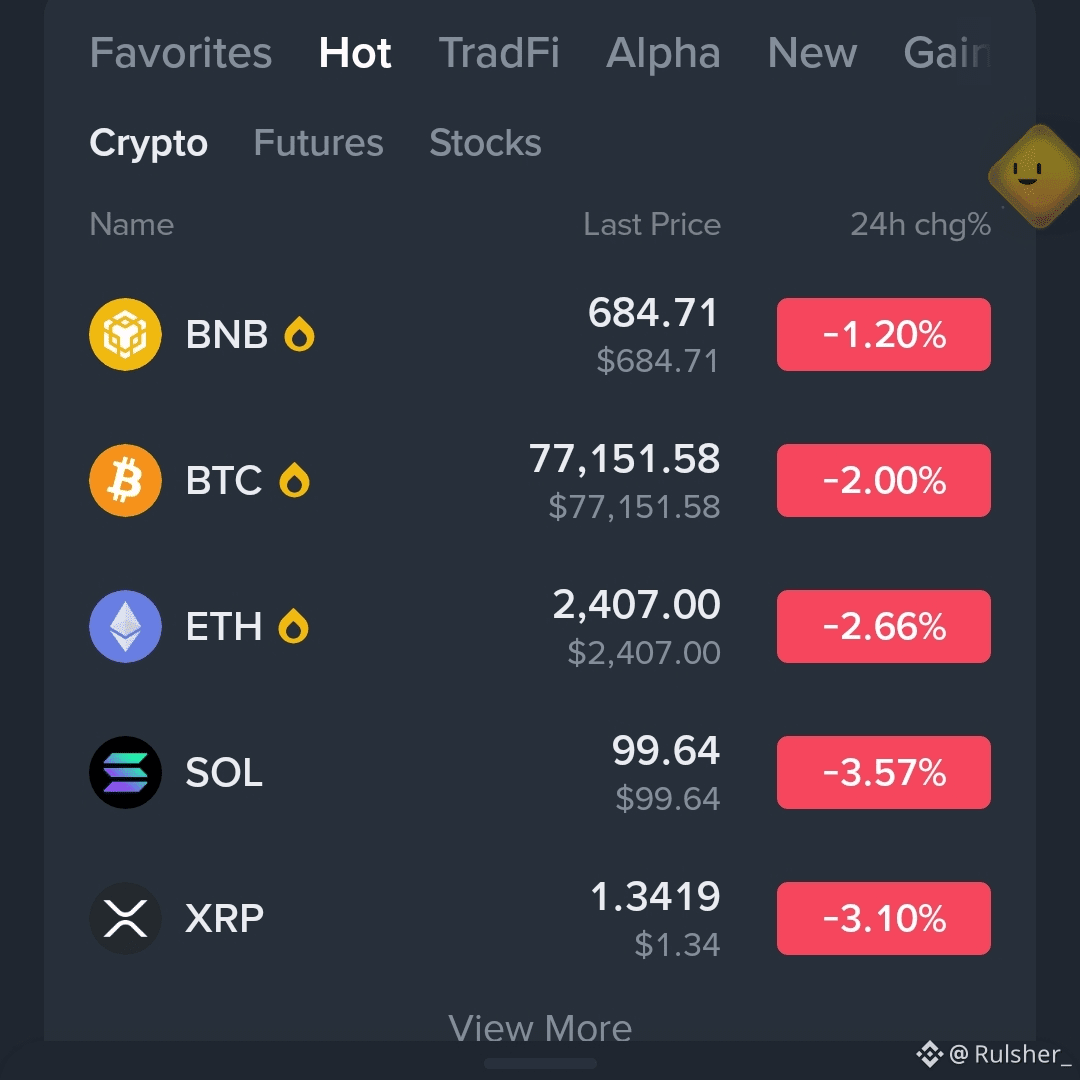Select the Stocks sub-tab
The width and height of the screenshot is (1080, 1080).
[x=486, y=143]
